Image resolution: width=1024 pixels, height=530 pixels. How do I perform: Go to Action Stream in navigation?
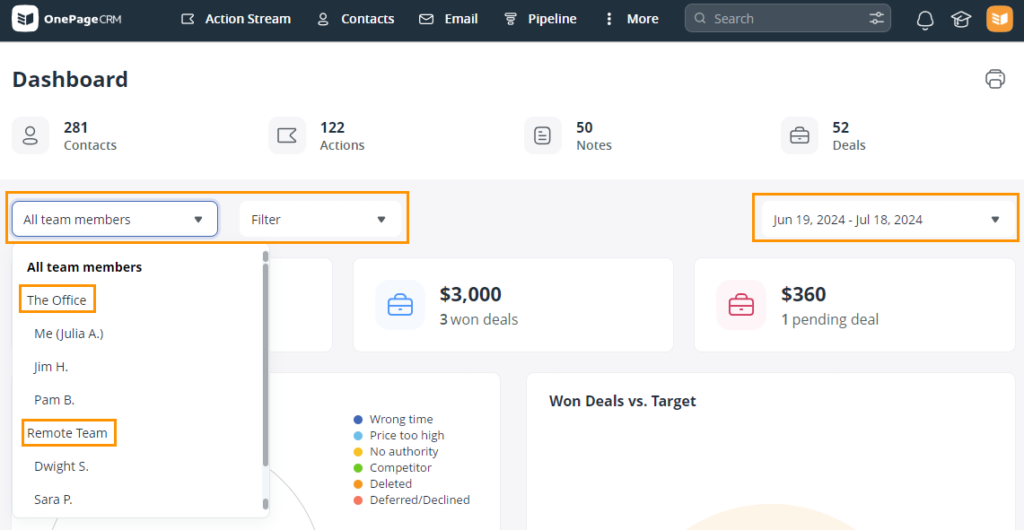click(236, 19)
